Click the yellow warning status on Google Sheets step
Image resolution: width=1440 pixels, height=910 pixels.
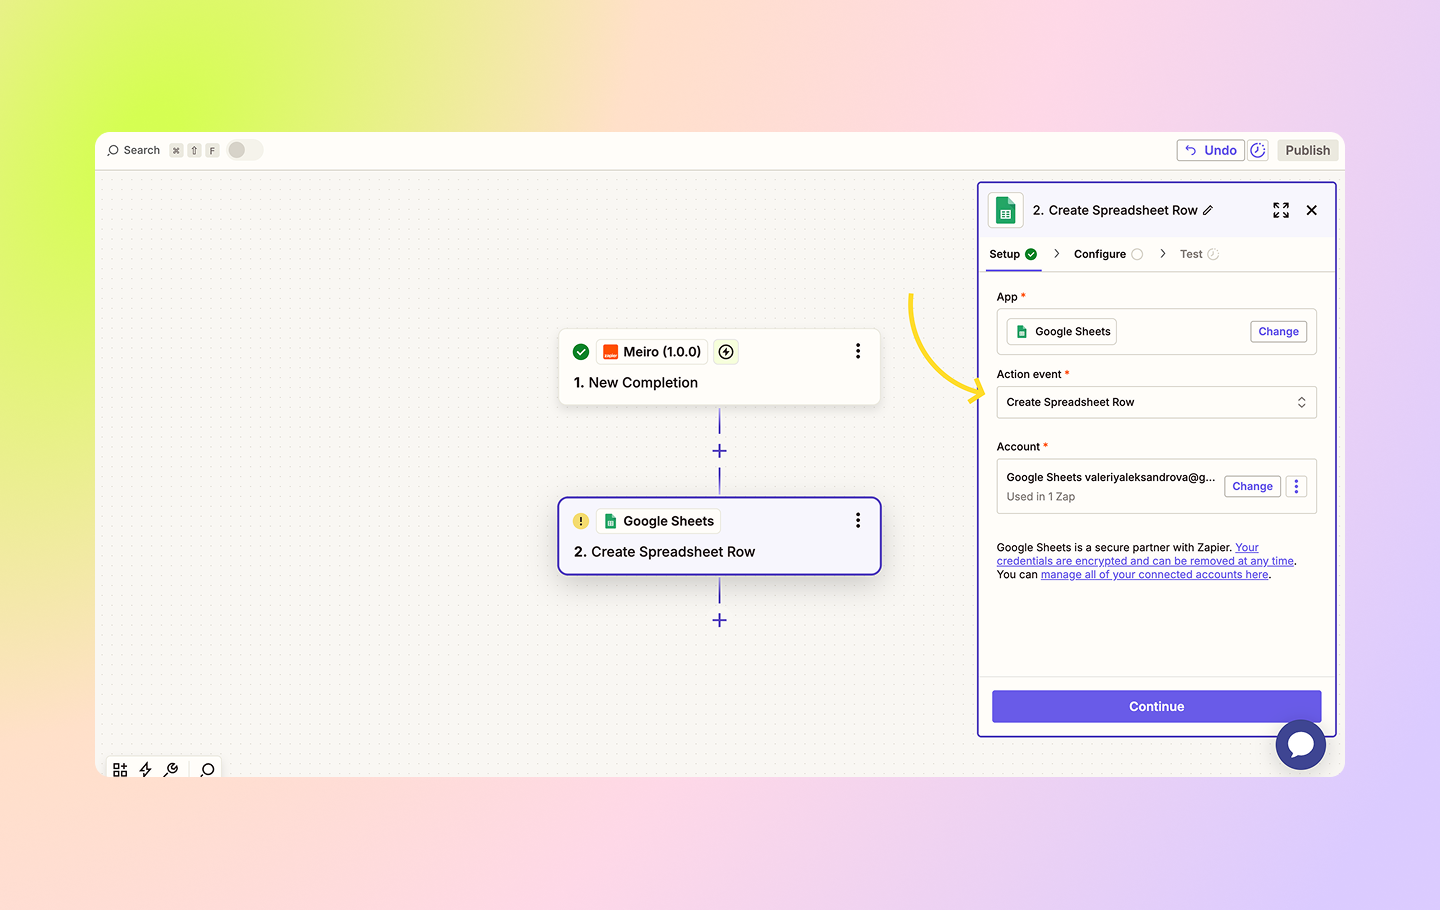coord(581,521)
